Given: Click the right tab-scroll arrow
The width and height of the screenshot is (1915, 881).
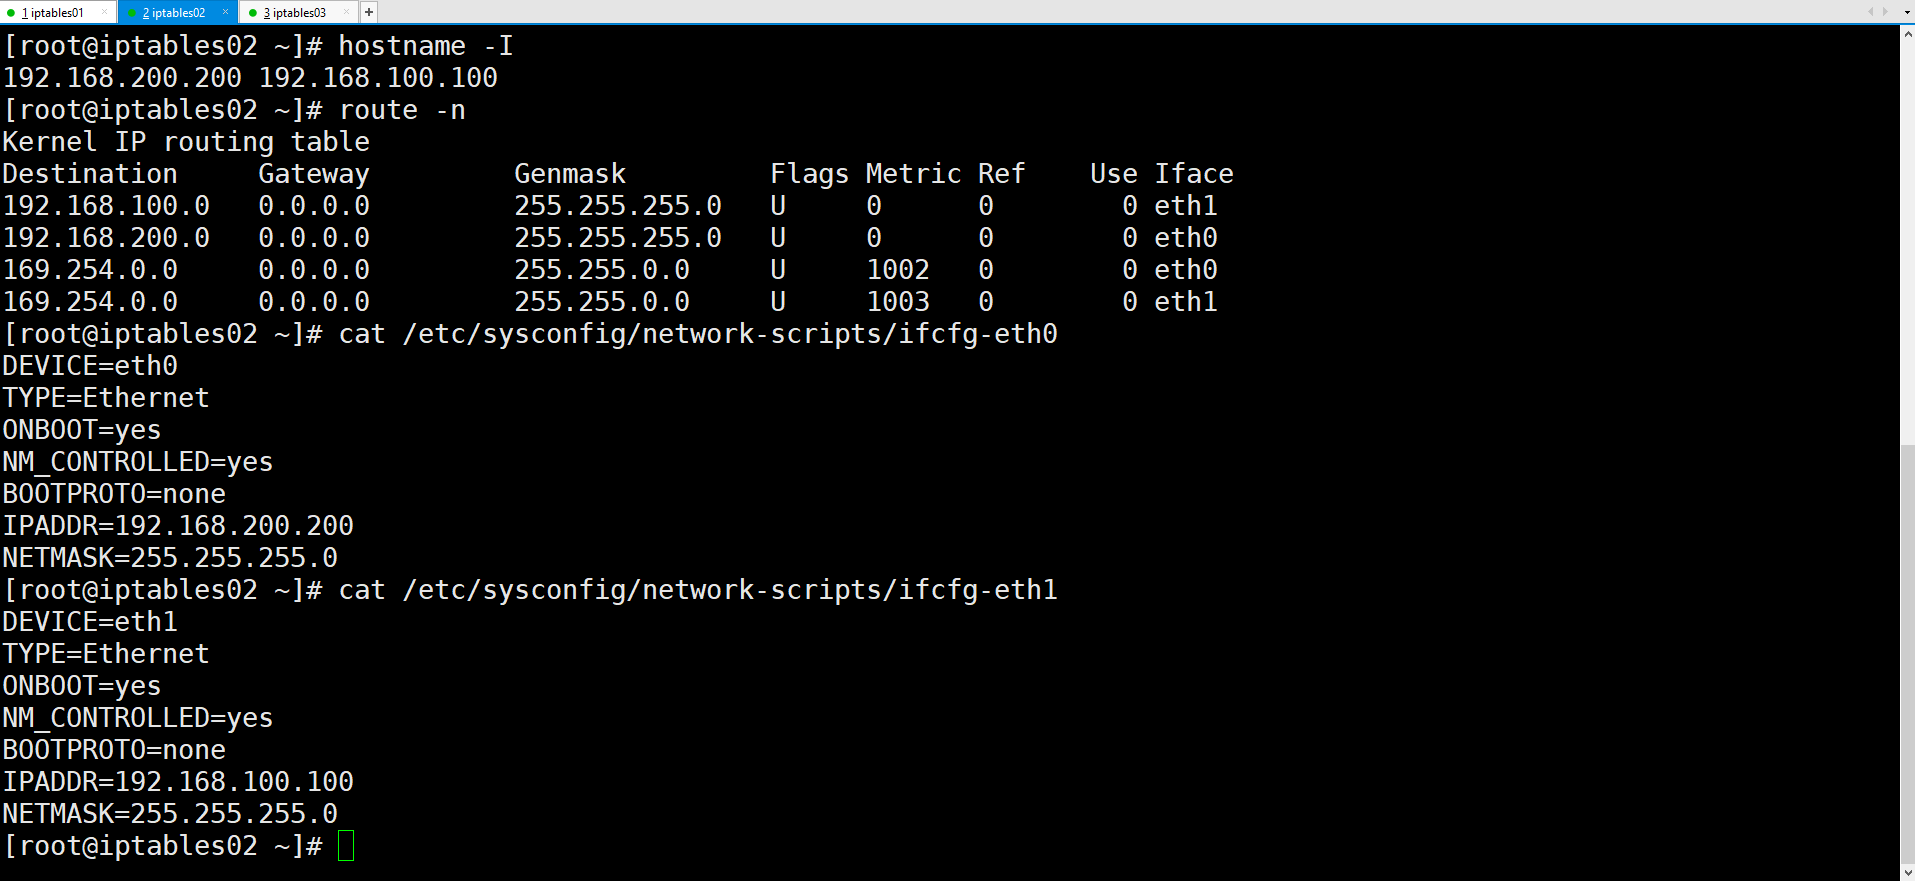Looking at the screenshot, I should pos(1885,12).
